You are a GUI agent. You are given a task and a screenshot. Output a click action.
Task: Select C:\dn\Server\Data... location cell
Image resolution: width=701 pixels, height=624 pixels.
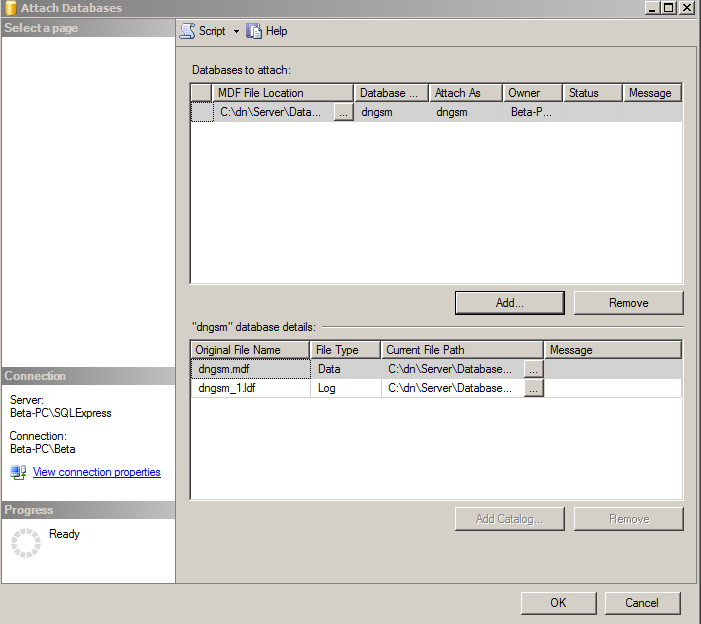[274, 112]
